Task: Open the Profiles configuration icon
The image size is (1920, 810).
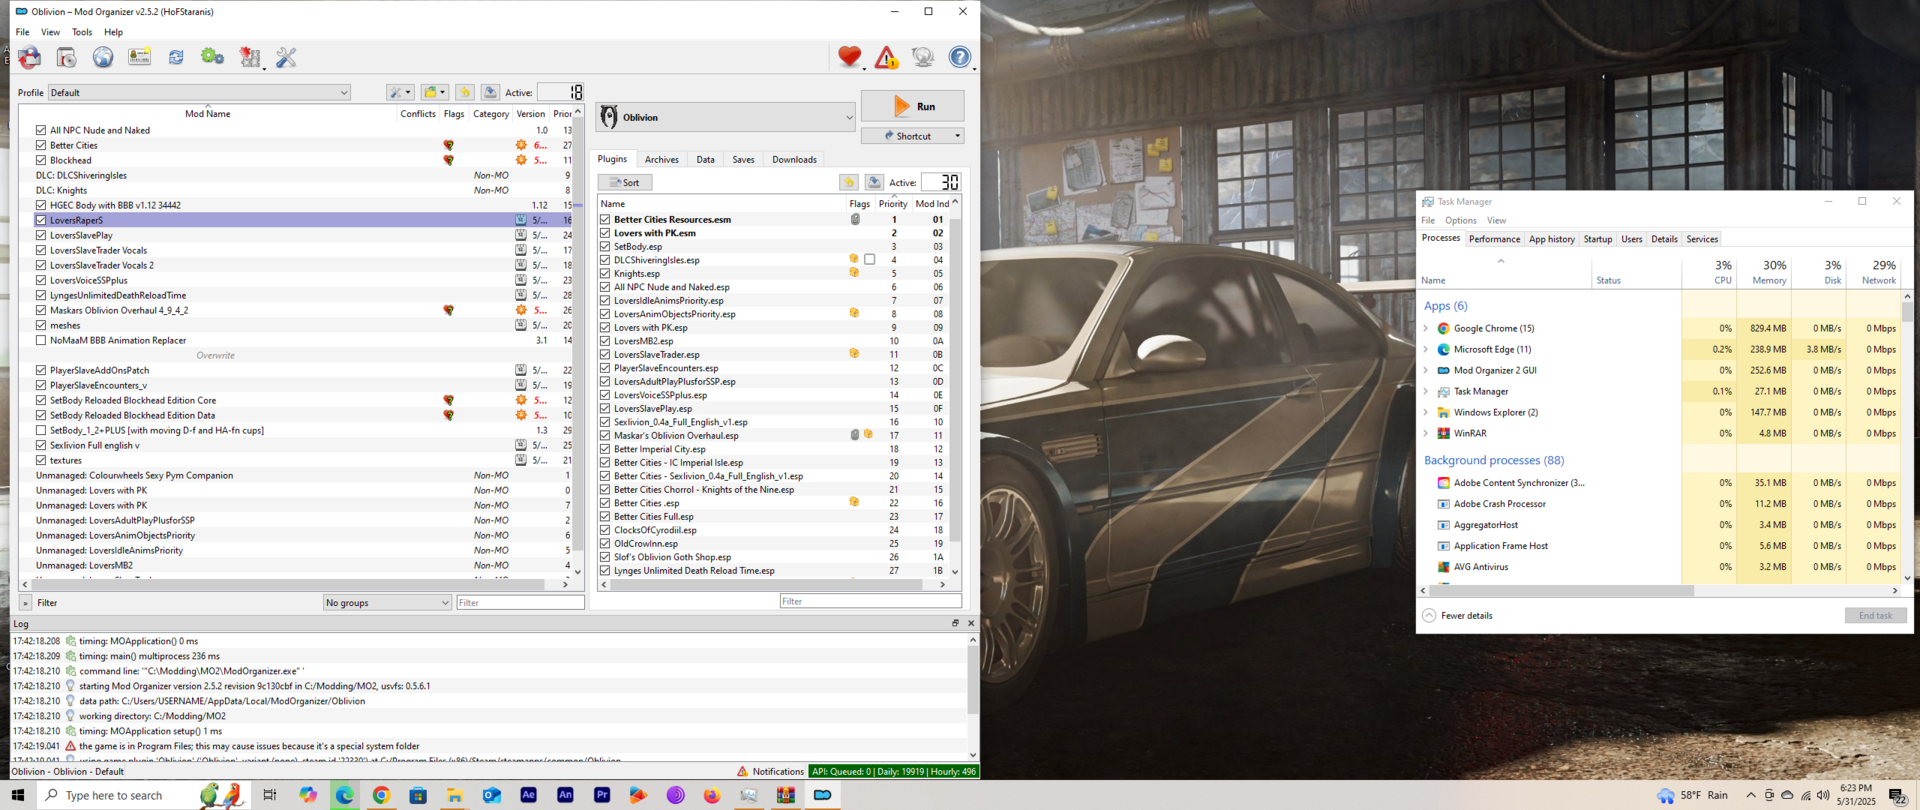Action: pos(139,58)
